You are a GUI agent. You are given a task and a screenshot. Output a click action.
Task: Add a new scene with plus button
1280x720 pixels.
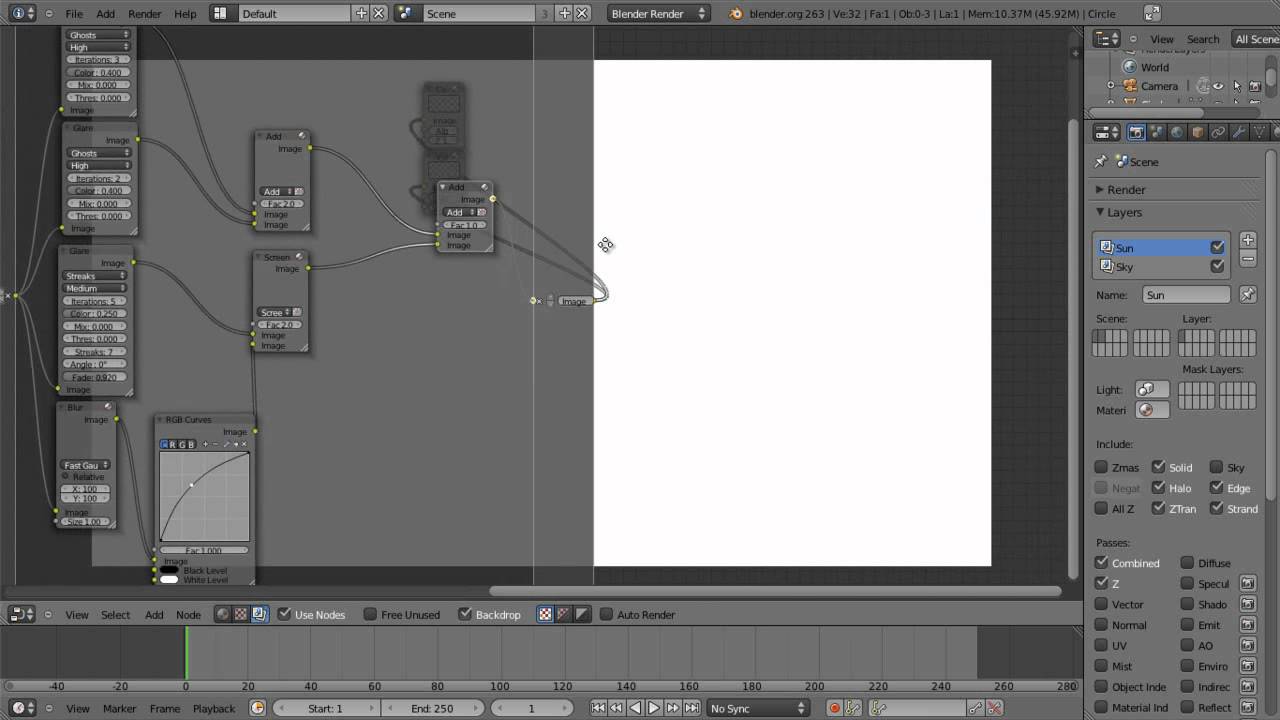pyautogui.click(x=564, y=13)
